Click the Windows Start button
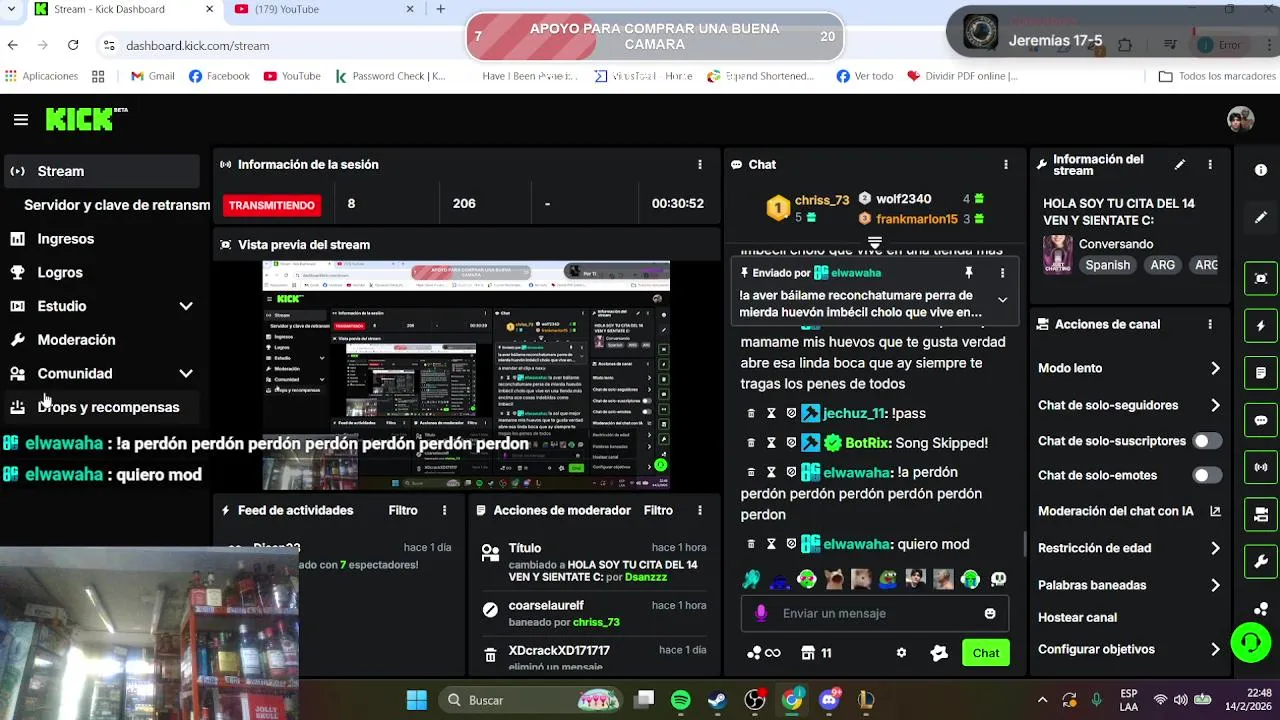 [x=417, y=700]
